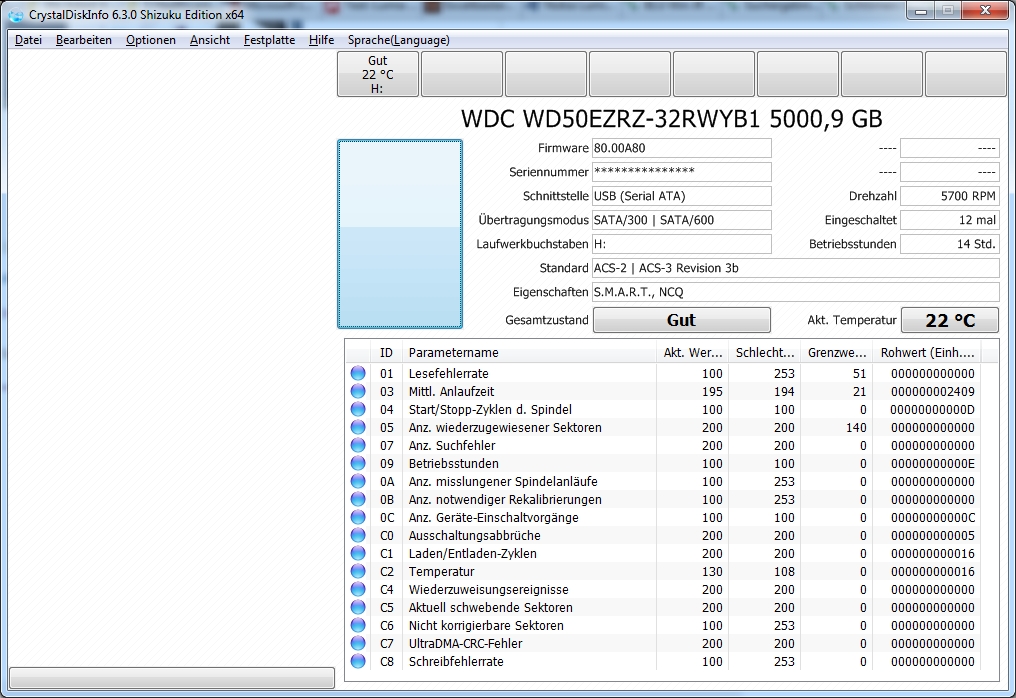Open the Festplatte menu
The image size is (1016, 698).
(270, 40)
